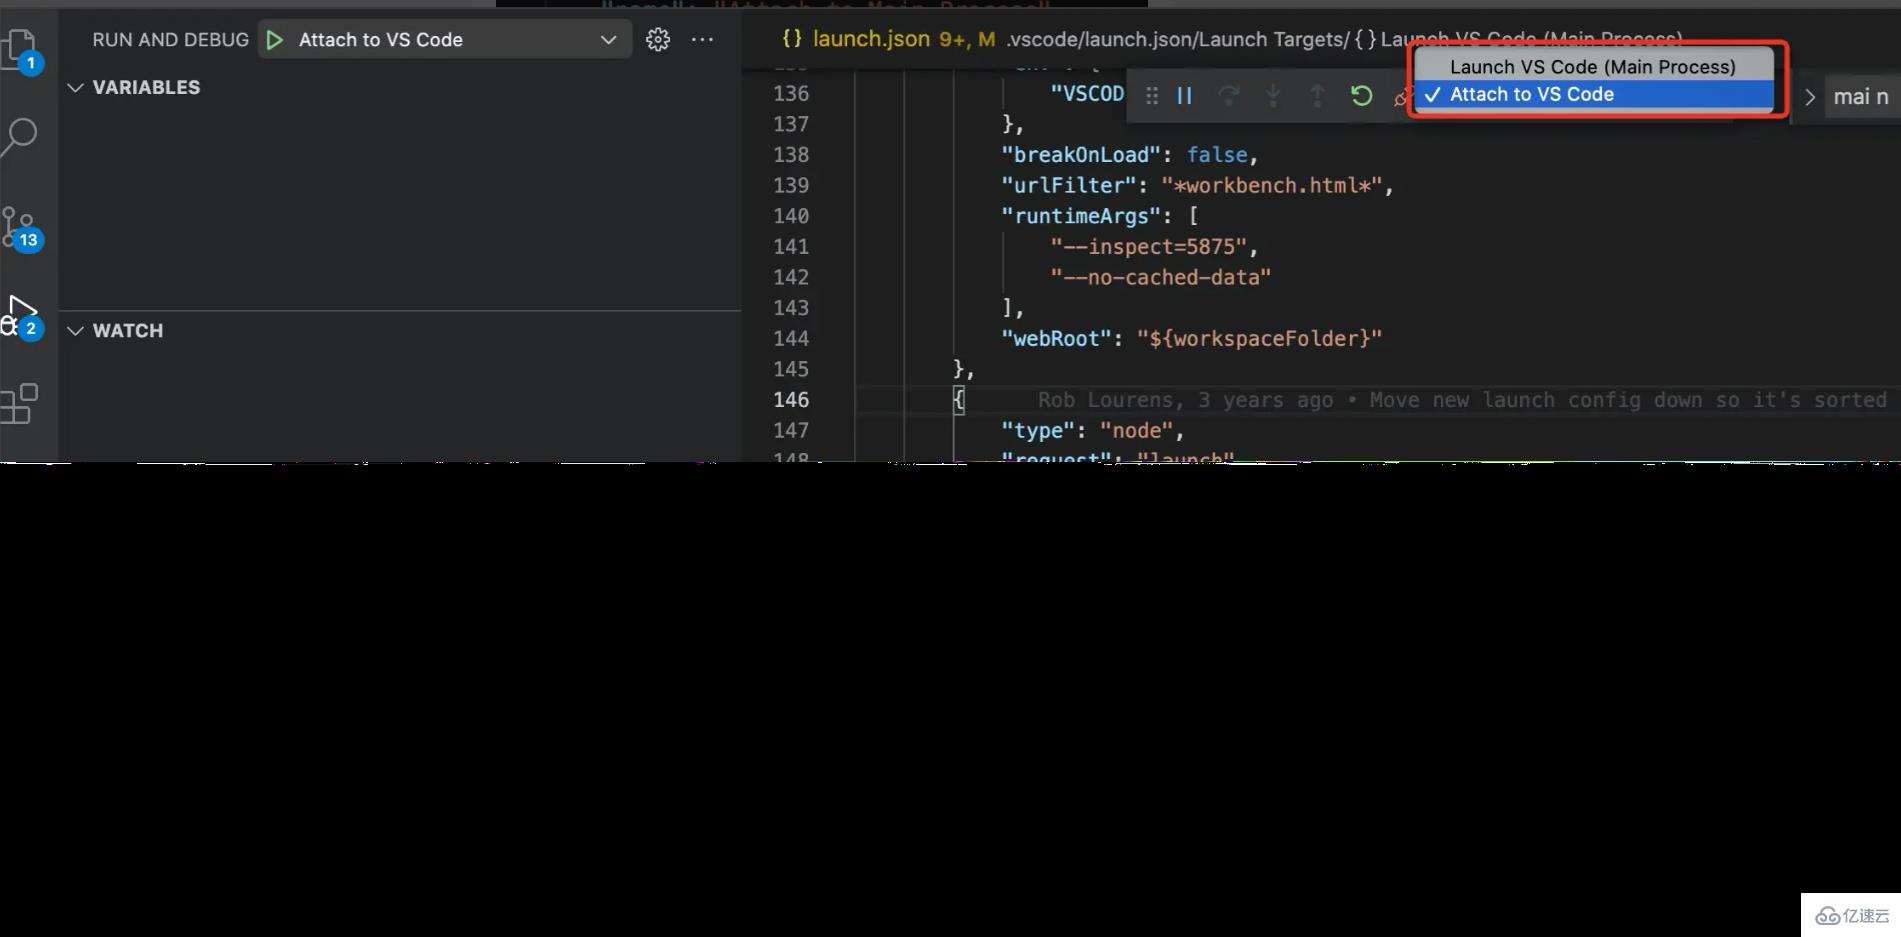The image size is (1901, 937).
Task: Open Source Control view with 13 changes
Action: (x=20, y=228)
